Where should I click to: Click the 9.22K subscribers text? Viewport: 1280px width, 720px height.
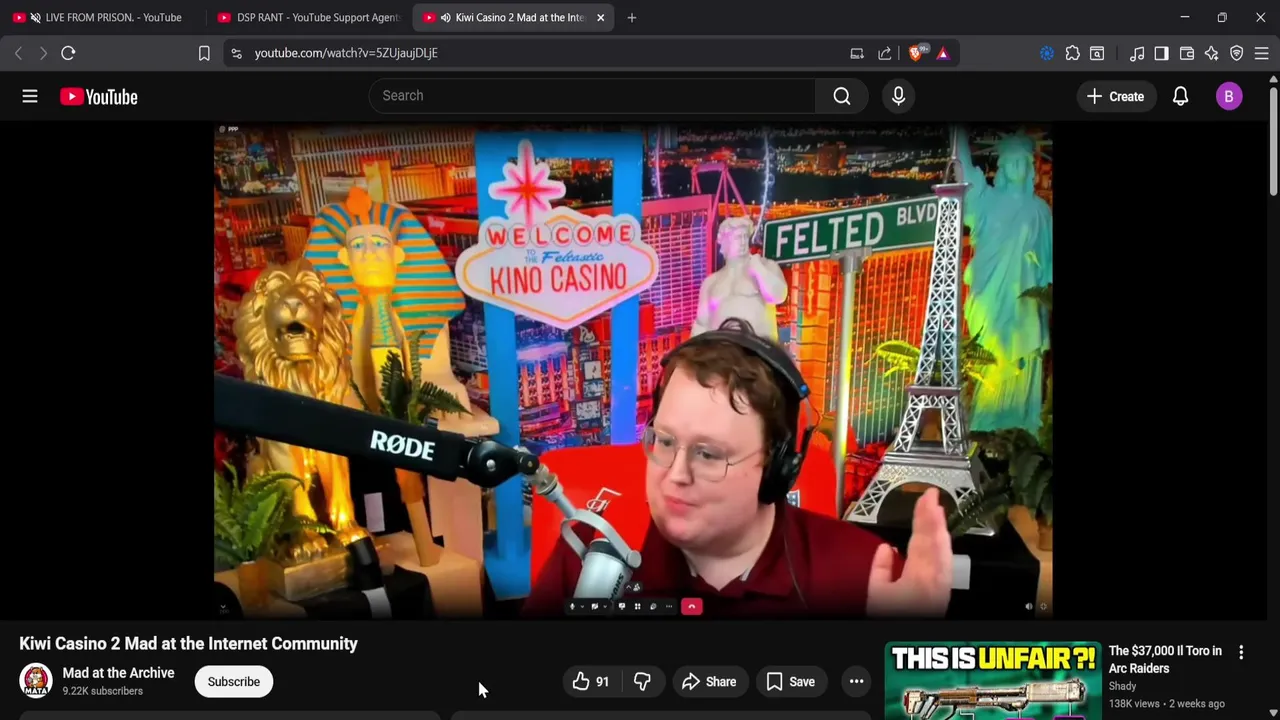click(102, 691)
